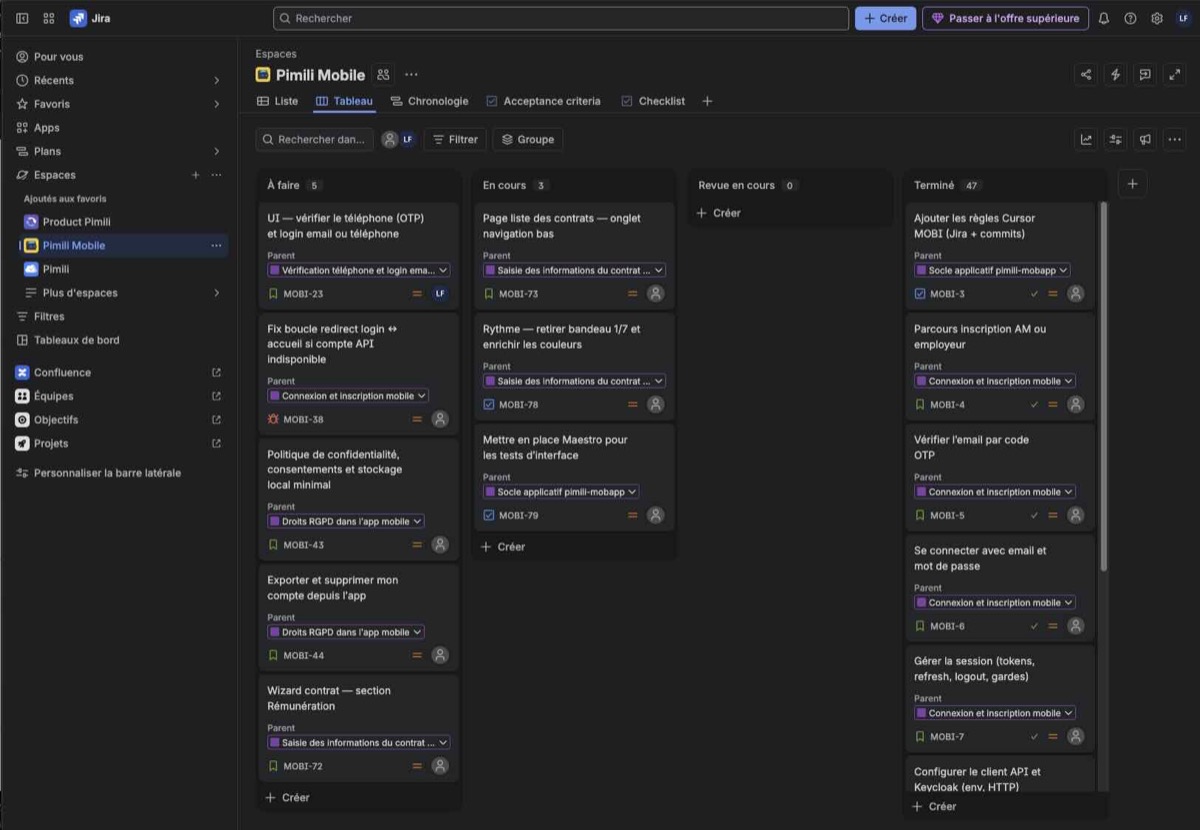Add a new column with the plus icon
This screenshot has height=830, width=1200.
[x=1132, y=184]
